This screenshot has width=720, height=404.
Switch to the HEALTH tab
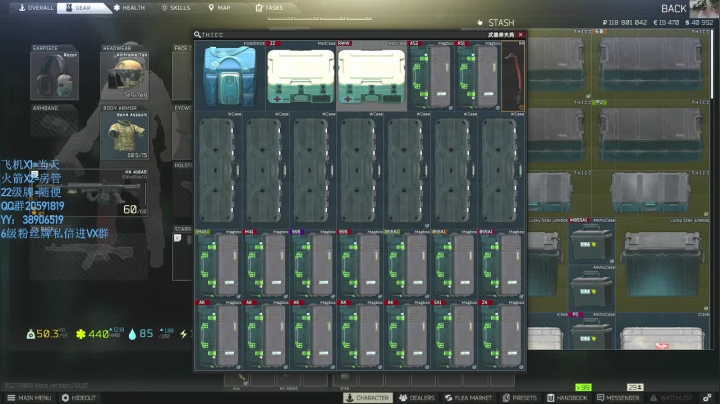129,8
